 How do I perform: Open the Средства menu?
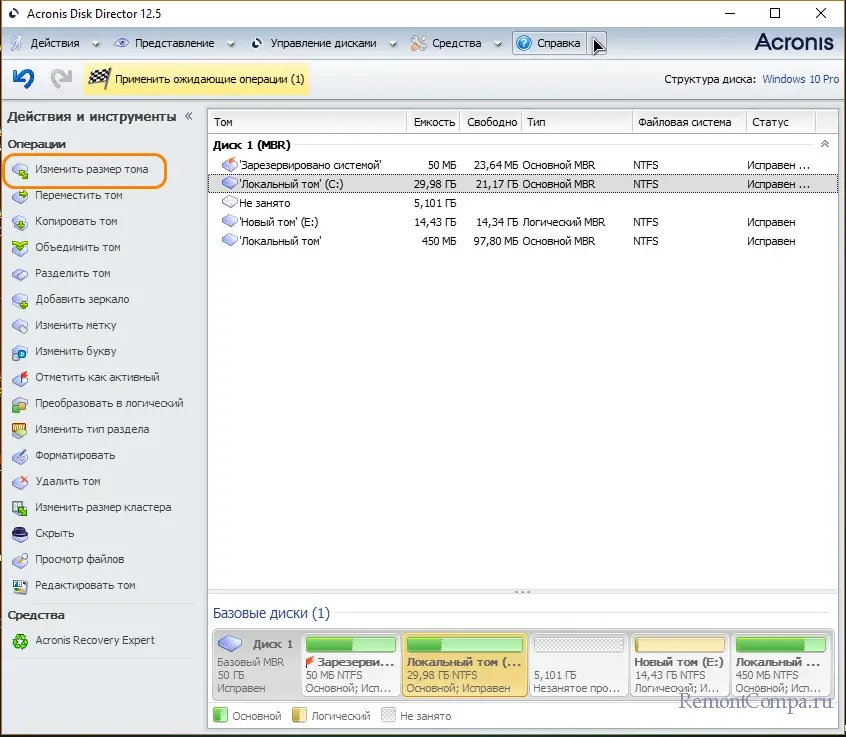coord(456,43)
